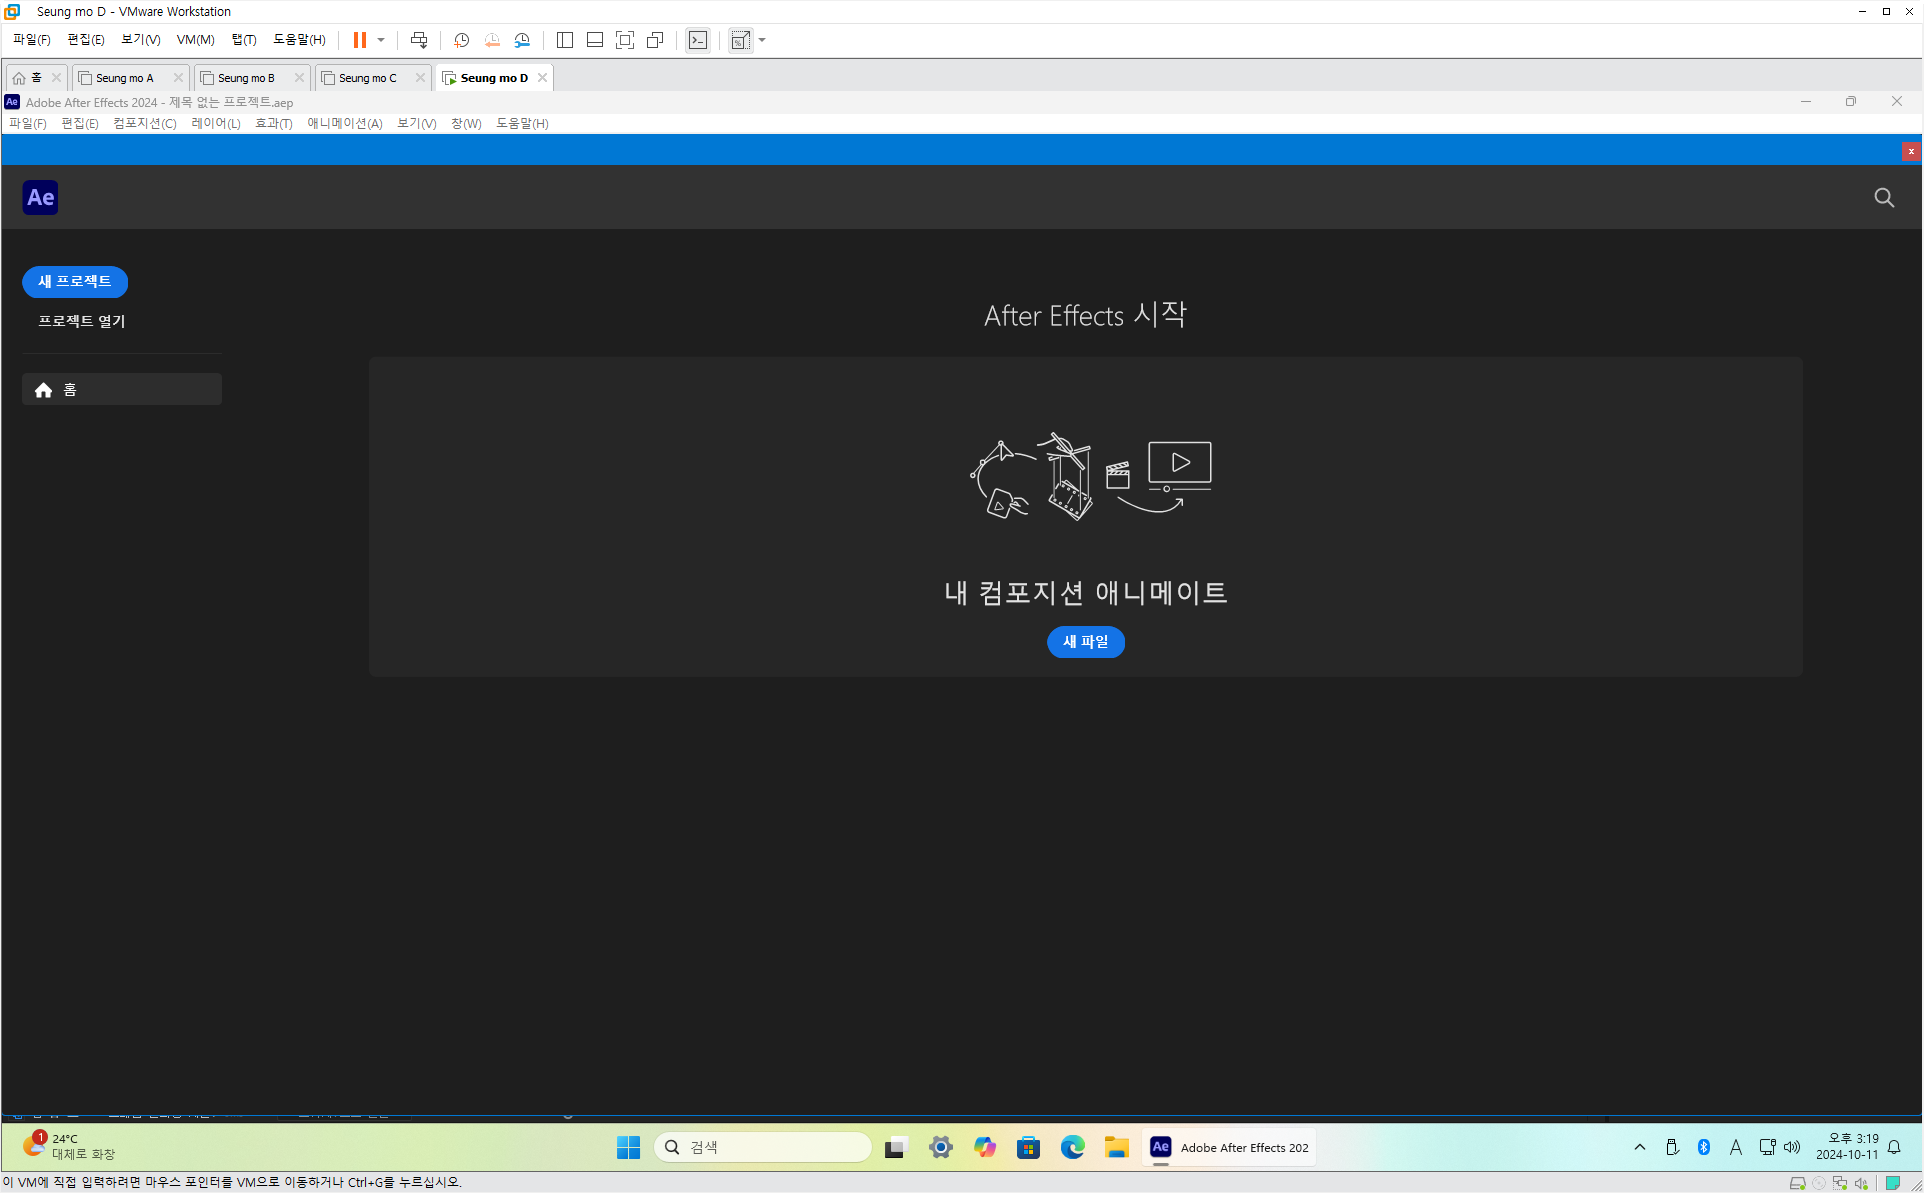
Task: Toggle the thumbnail bar view icon
Action: 595,40
